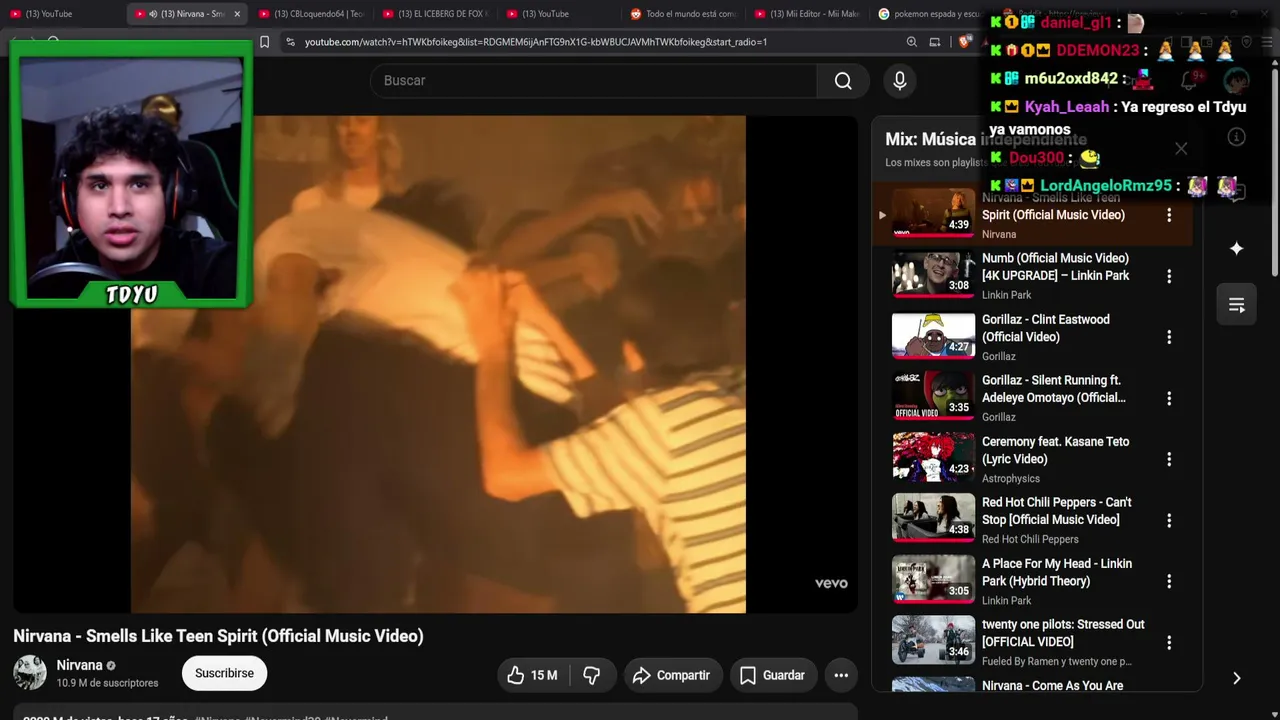Open Nirvana channel avatar
Screen dimensions: 1280x720
(x=30, y=672)
